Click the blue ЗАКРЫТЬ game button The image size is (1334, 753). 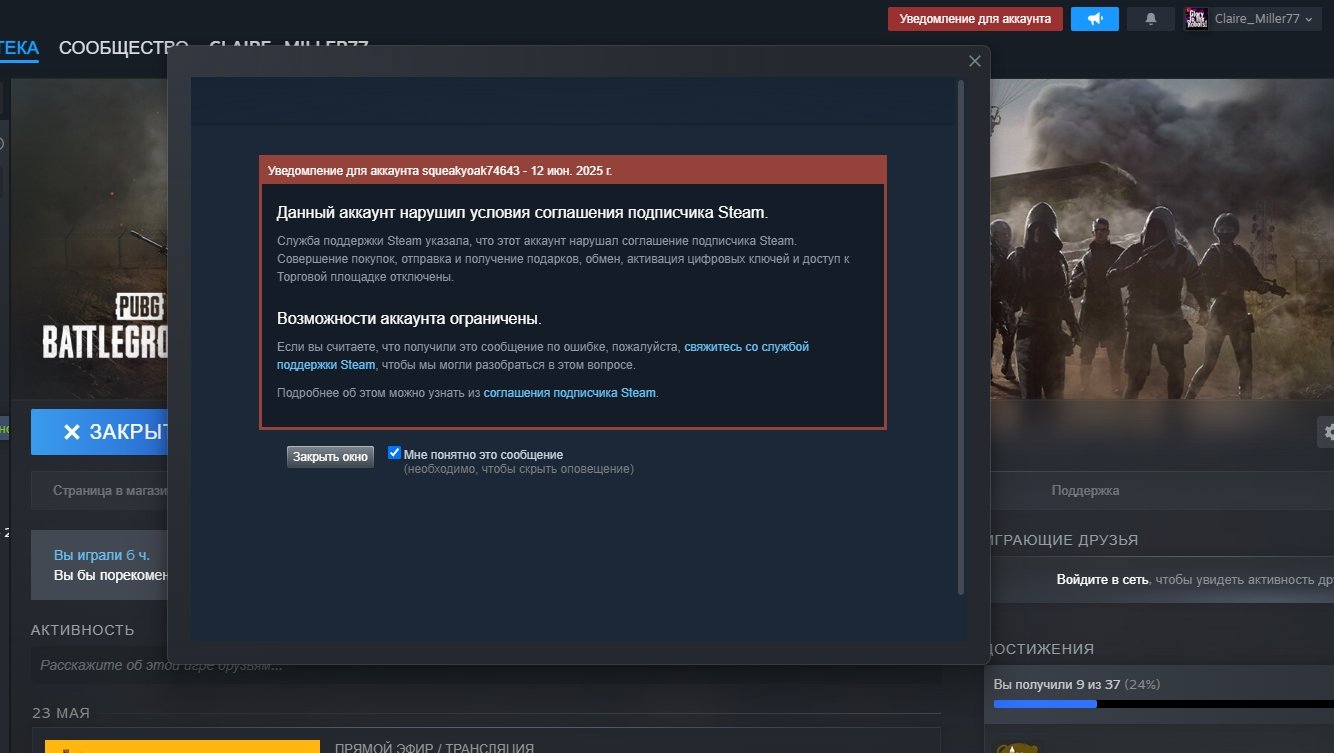[x=100, y=432]
